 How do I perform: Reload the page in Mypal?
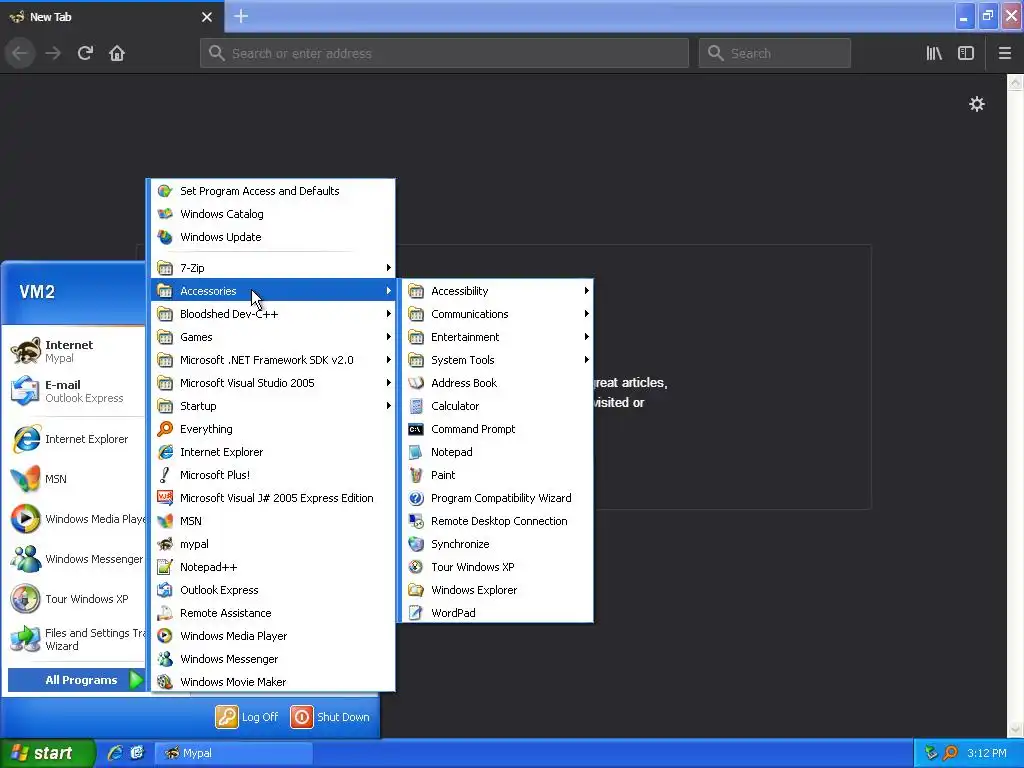coord(85,53)
